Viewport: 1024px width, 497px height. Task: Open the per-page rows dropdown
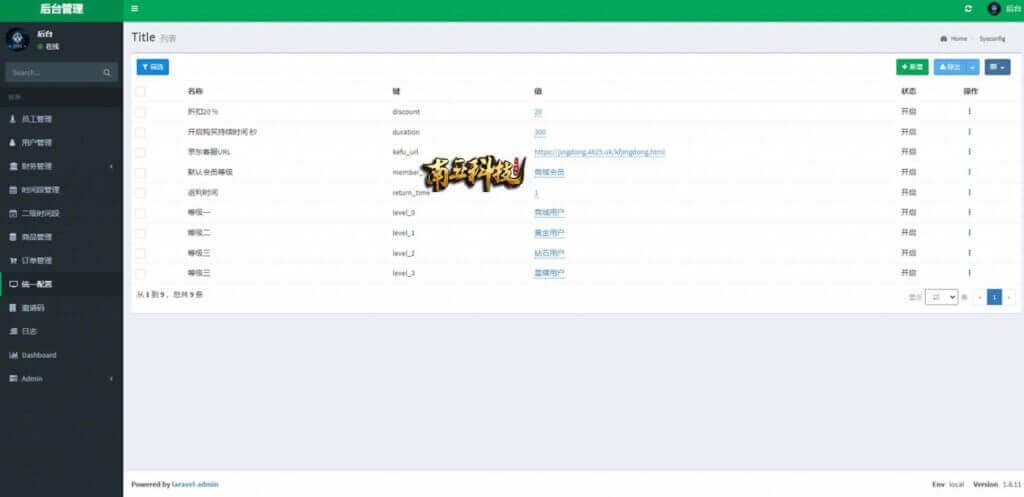[x=941, y=297]
